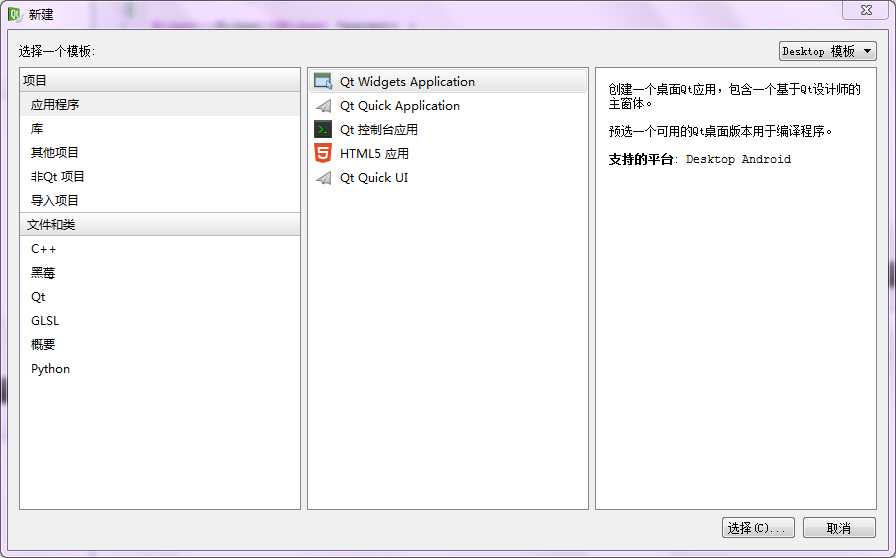Choose the HTML5 应用 template
This screenshot has width=896, height=558.
(x=448, y=154)
